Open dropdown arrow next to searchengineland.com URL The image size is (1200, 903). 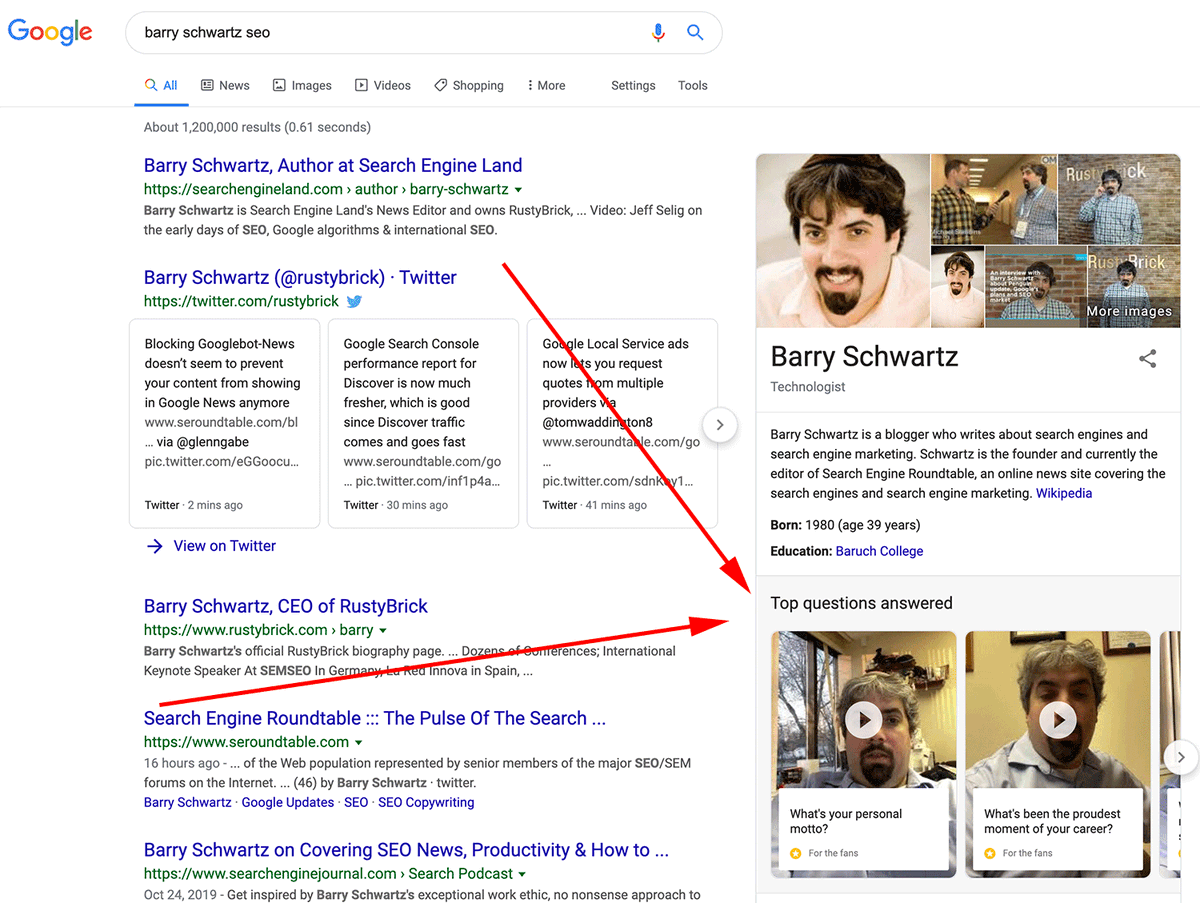pos(518,190)
